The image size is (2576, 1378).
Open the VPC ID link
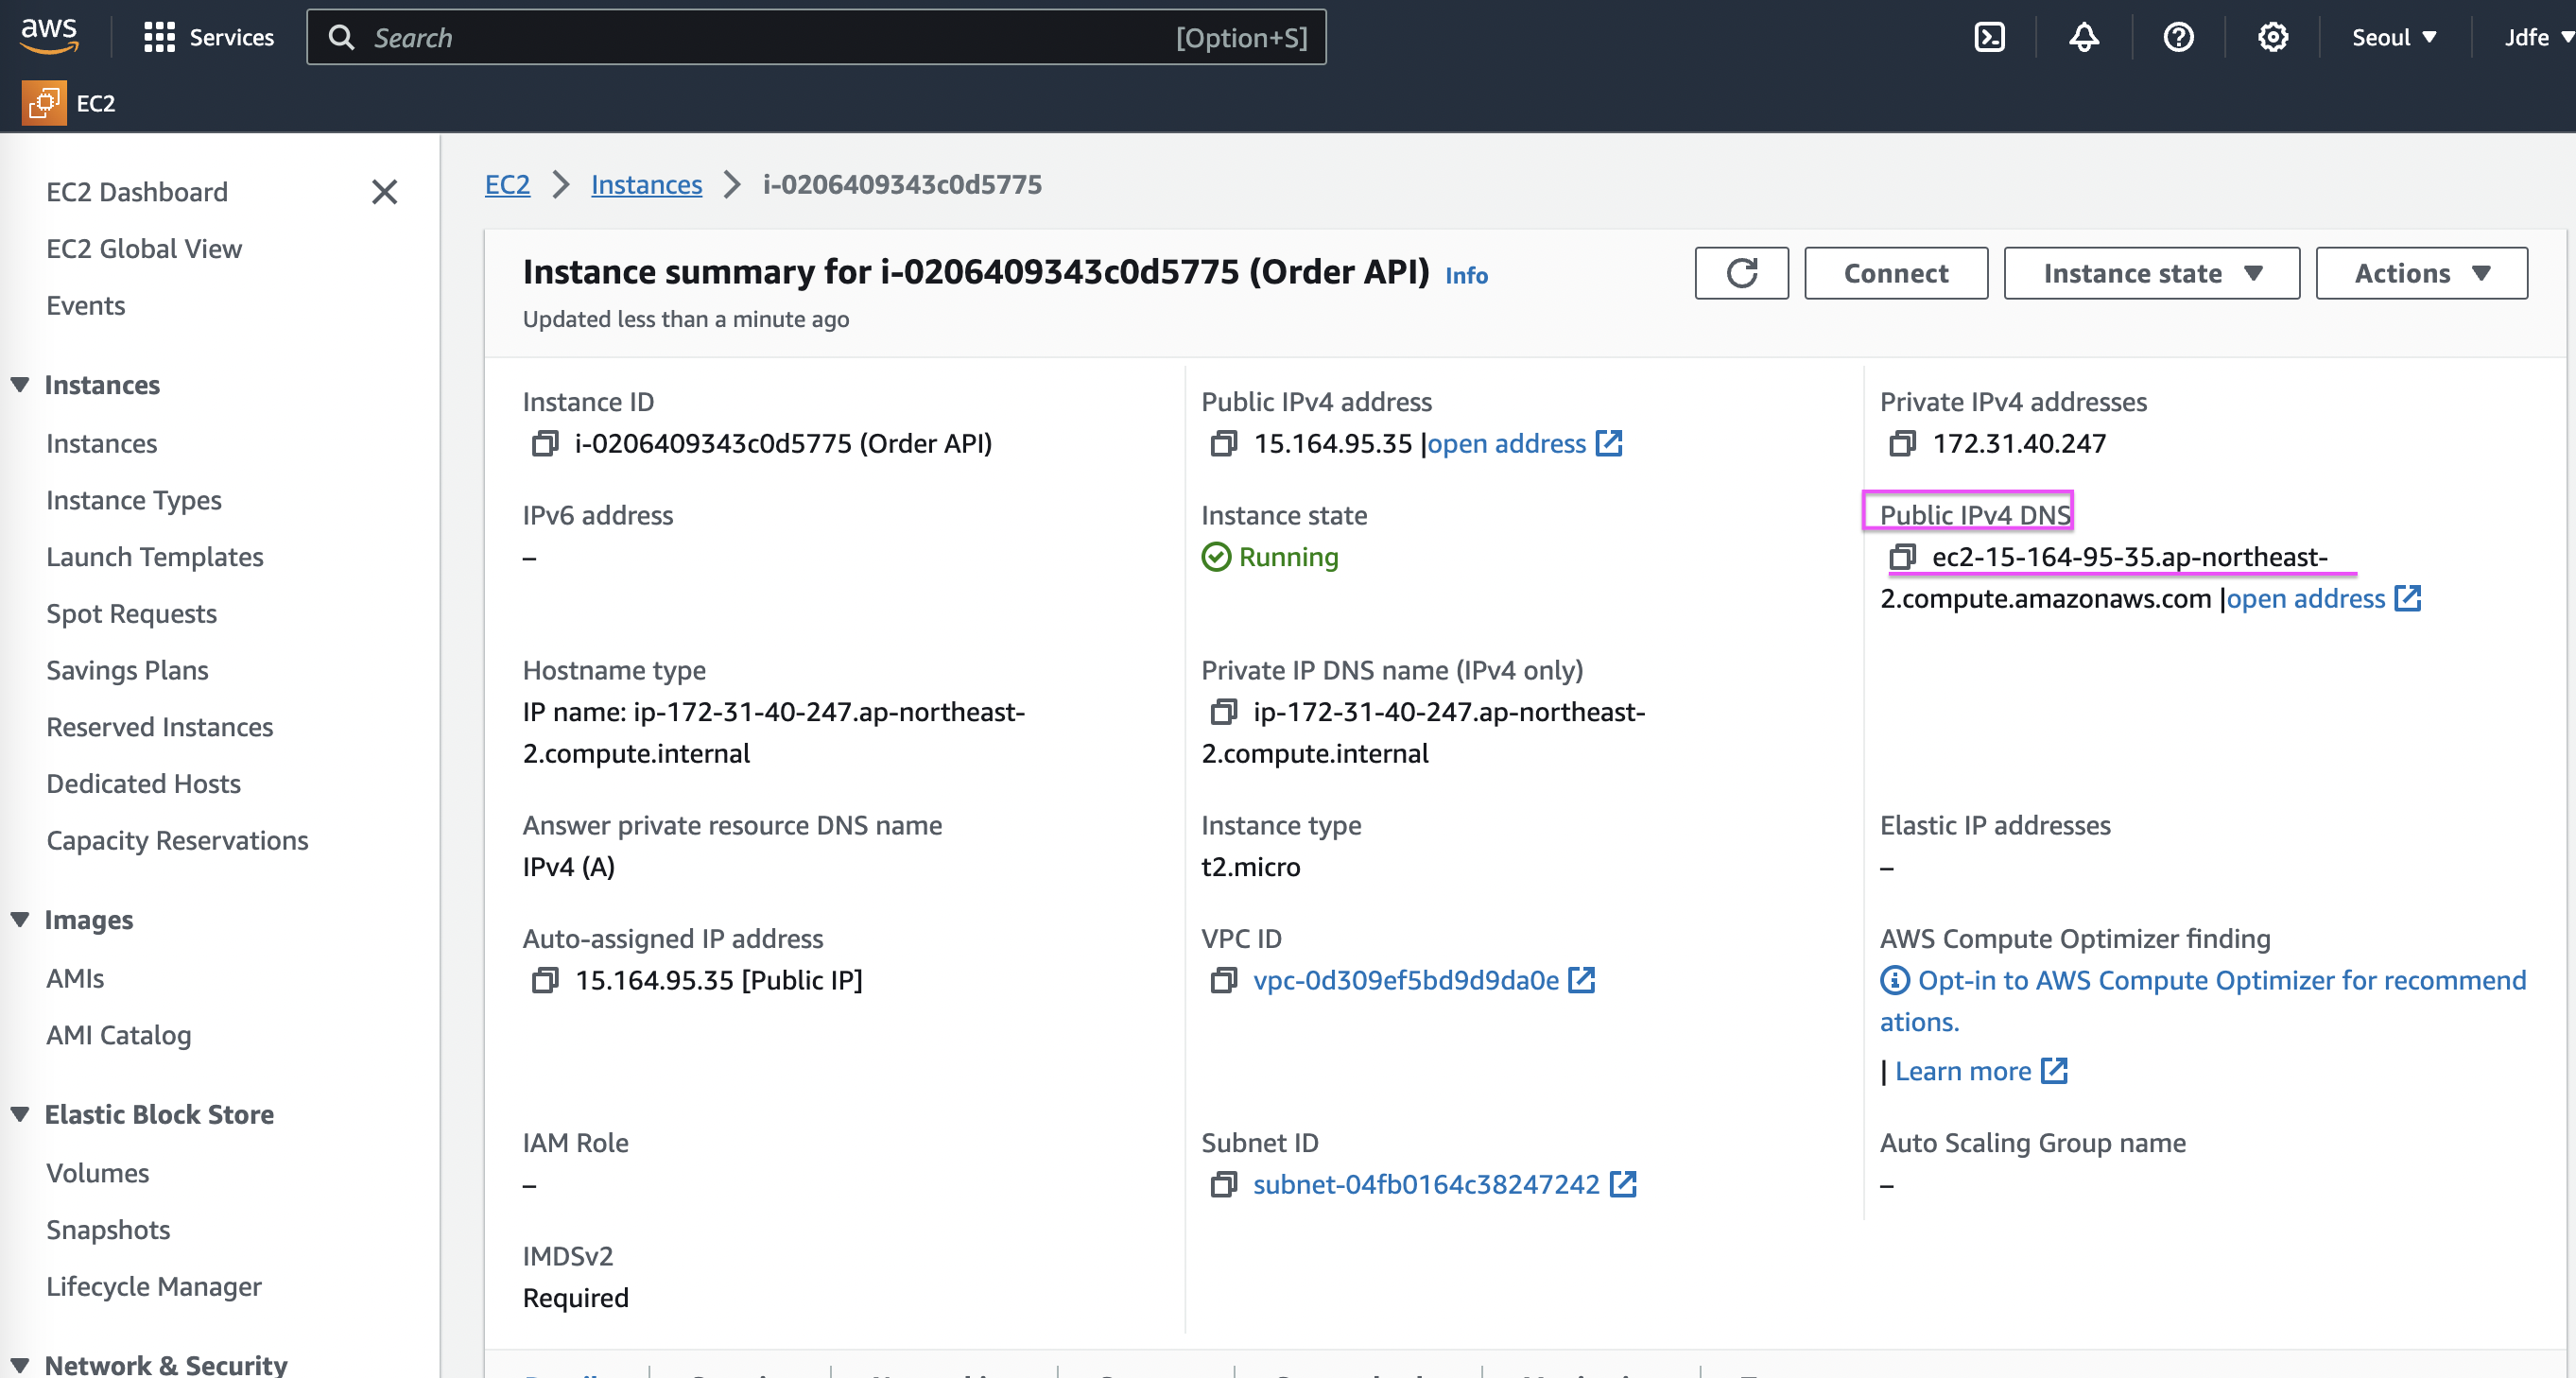[1405, 980]
